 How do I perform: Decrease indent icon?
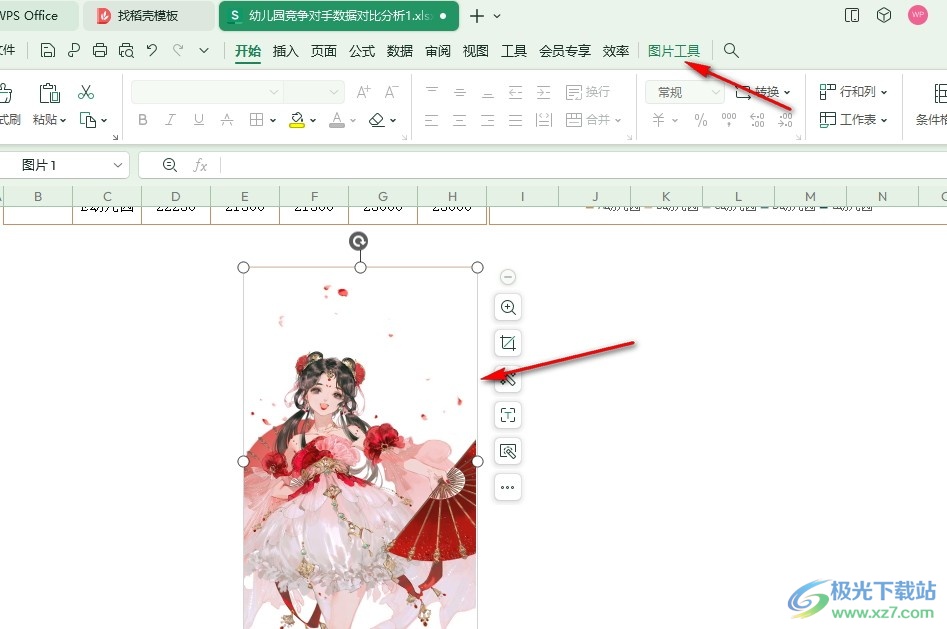(515, 92)
